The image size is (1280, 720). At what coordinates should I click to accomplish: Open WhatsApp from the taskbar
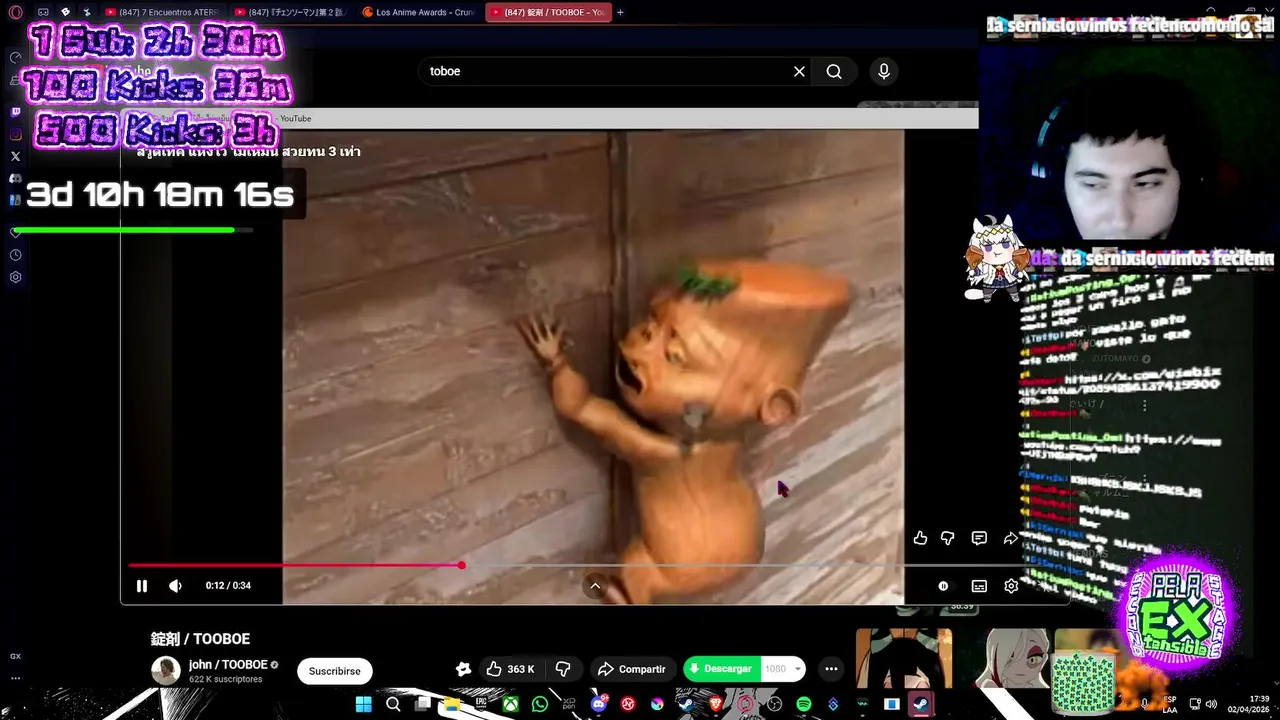540,704
